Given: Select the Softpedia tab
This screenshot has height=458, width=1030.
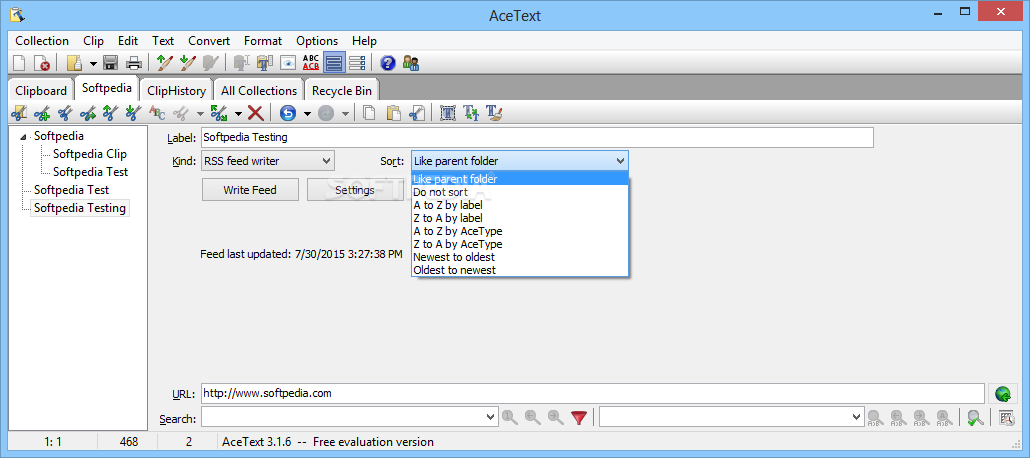Looking at the screenshot, I should 107,87.
